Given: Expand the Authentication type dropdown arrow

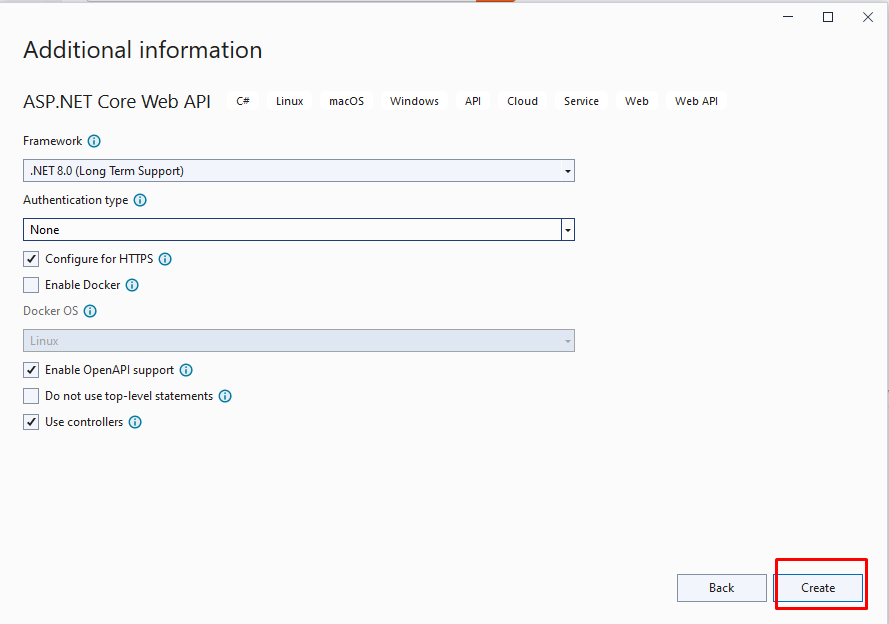Looking at the screenshot, I should point(568,230).
